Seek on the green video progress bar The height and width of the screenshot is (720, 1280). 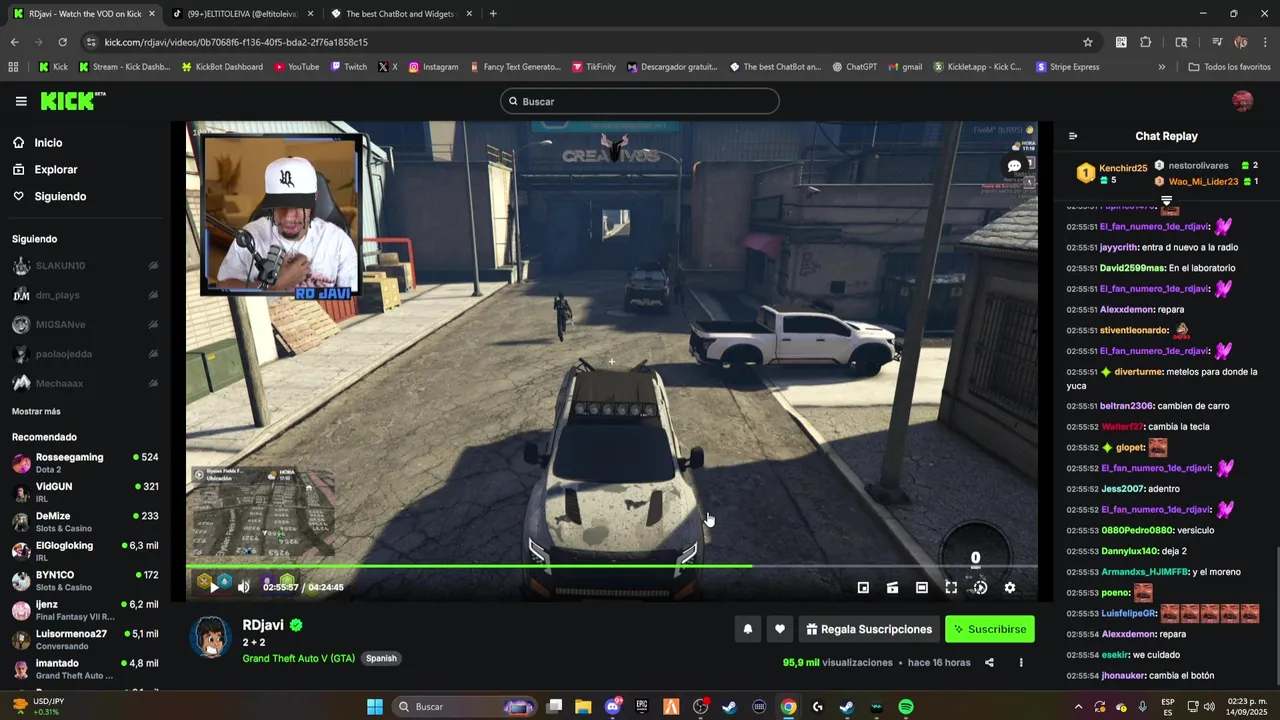tap(612, 566)
